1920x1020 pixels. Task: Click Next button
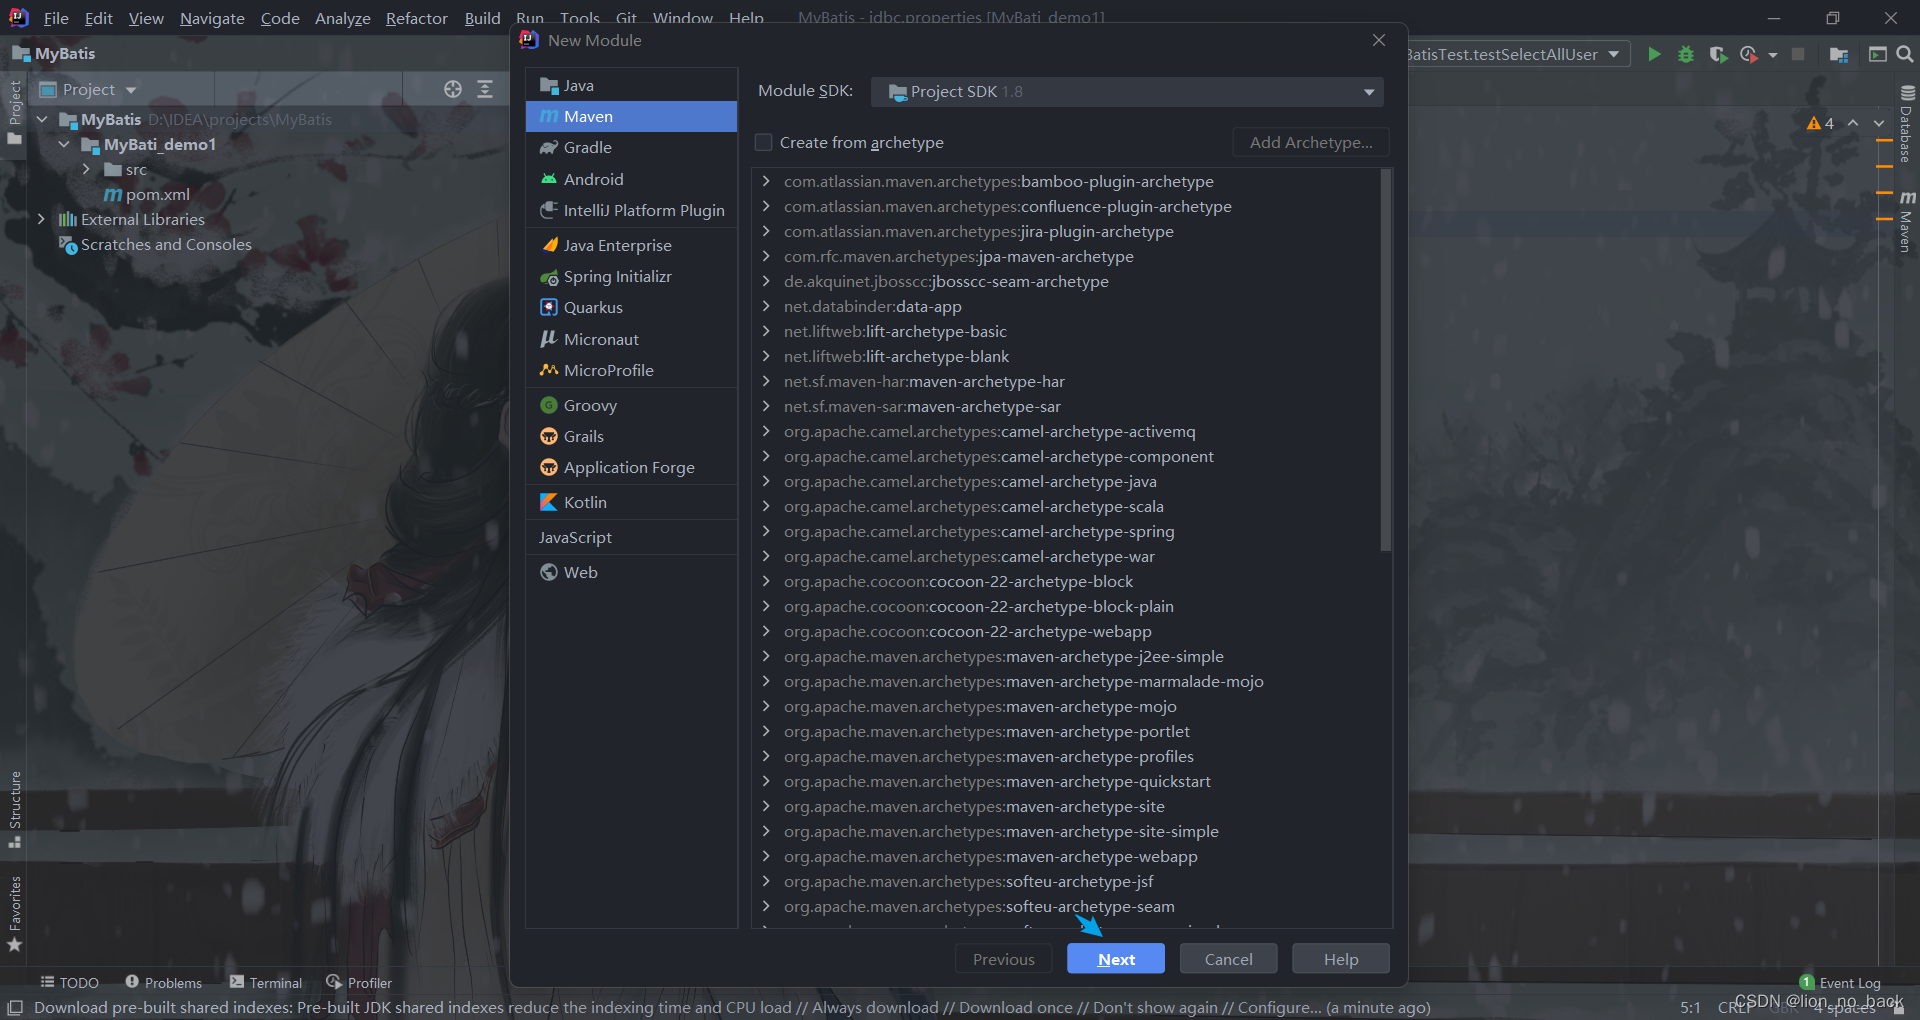tap(1116, 958)
